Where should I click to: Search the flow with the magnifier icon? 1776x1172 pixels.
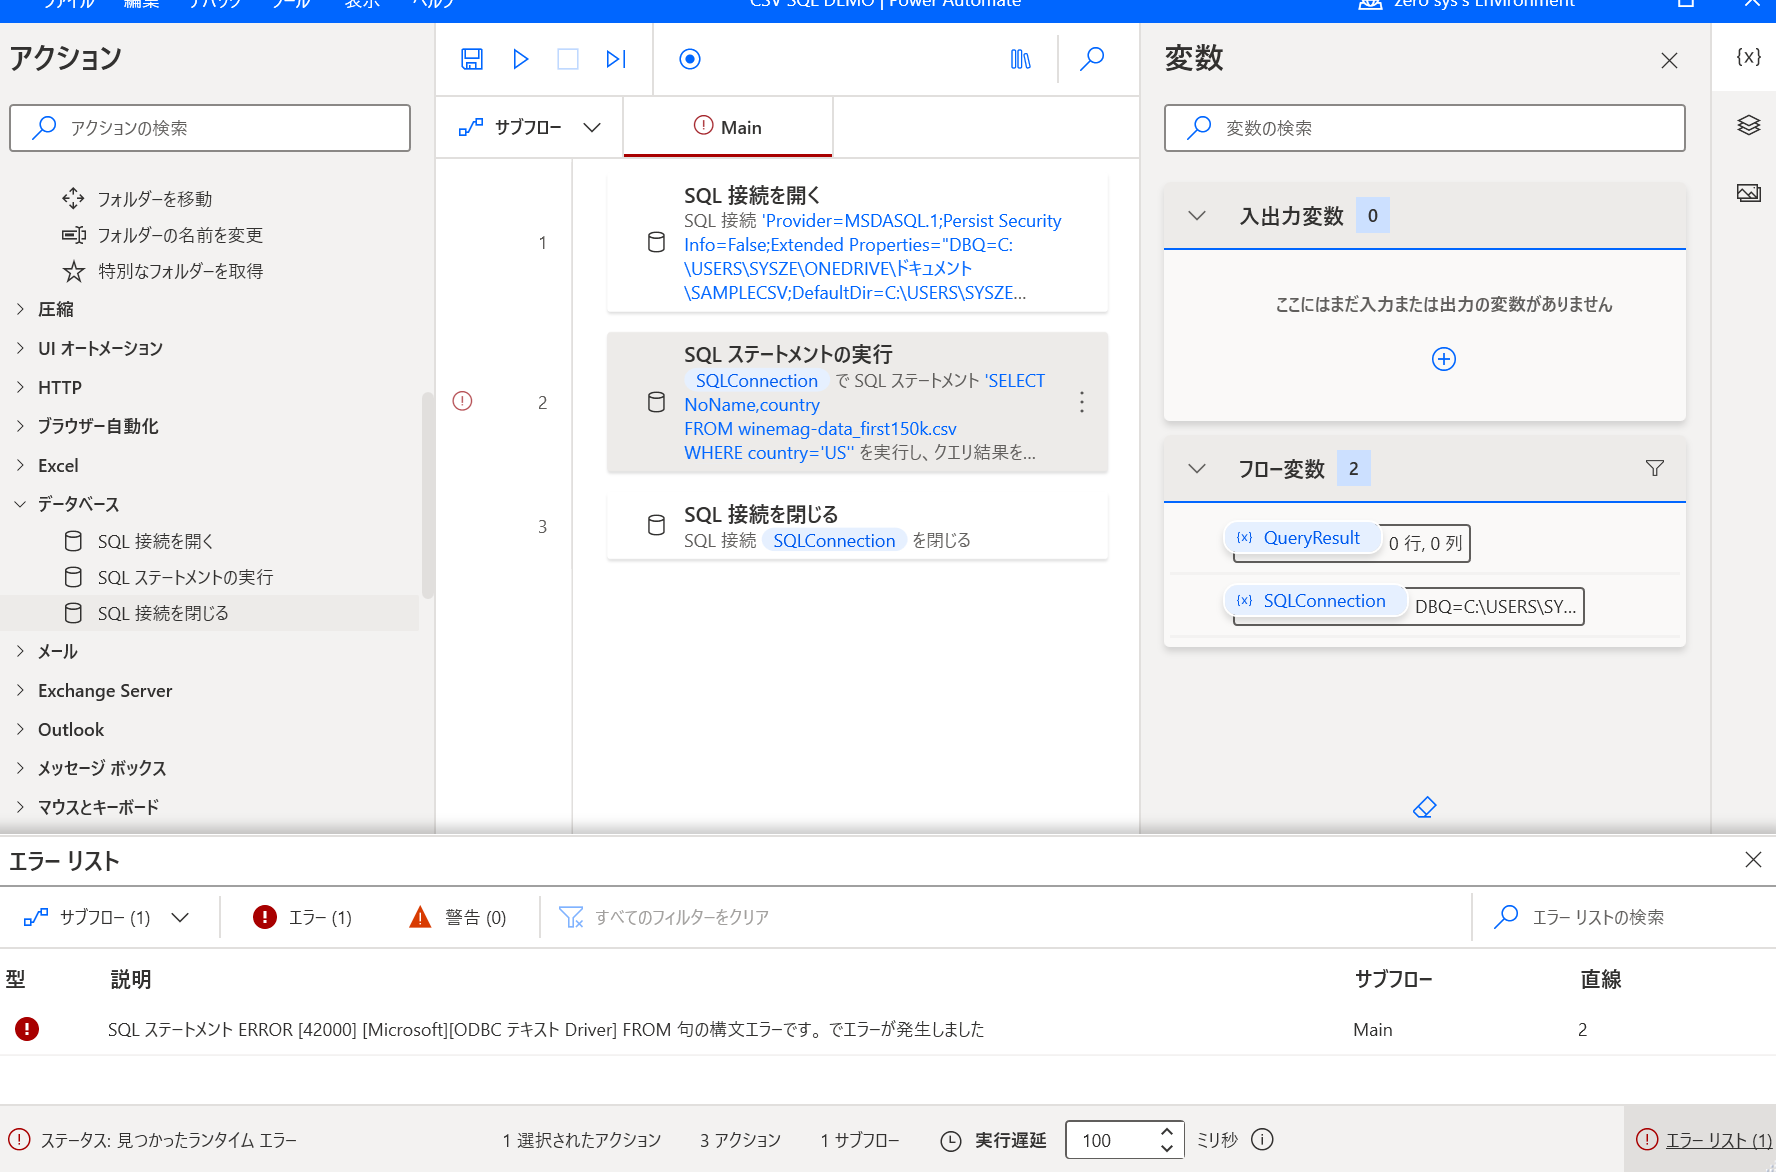click(1092, 59)
